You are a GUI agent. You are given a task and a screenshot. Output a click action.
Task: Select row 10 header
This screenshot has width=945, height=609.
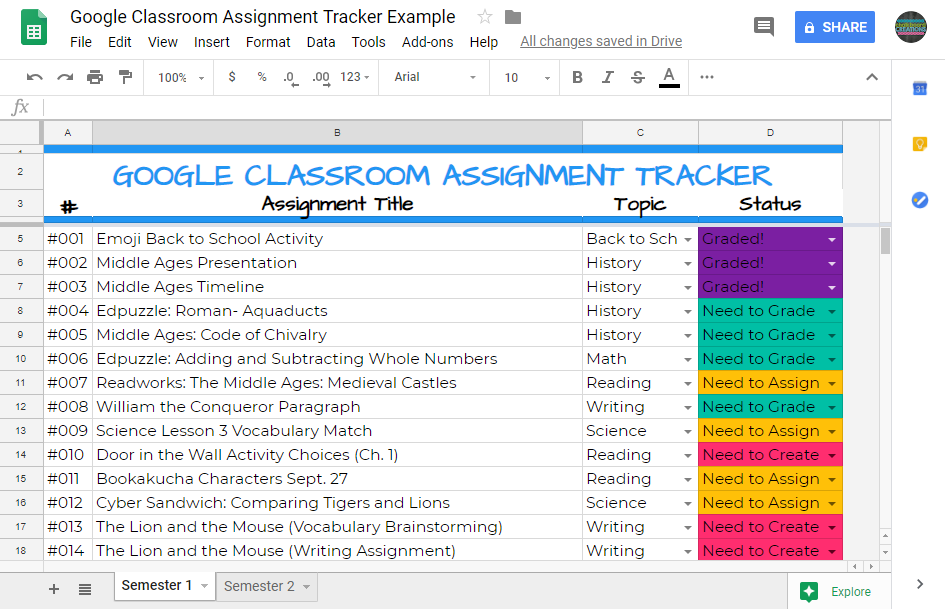click(x=21, y=359)
